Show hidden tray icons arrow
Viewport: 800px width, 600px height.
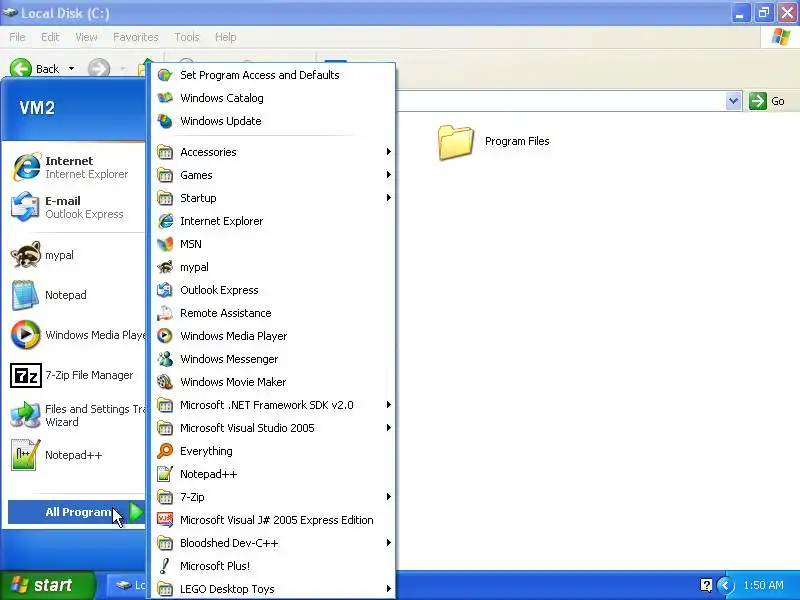pyautogui.click(x=725, y=585)
